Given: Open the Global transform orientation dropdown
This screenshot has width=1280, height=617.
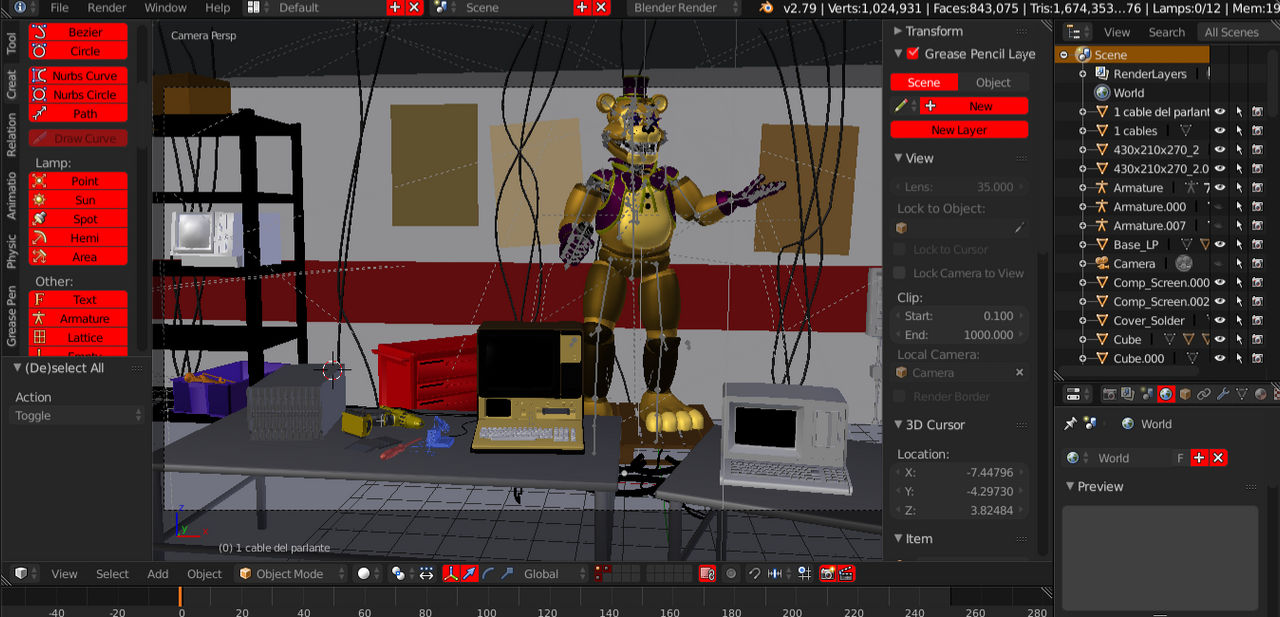Looking at the screenshot, I should pyautogui.click(x=541, y=573).
